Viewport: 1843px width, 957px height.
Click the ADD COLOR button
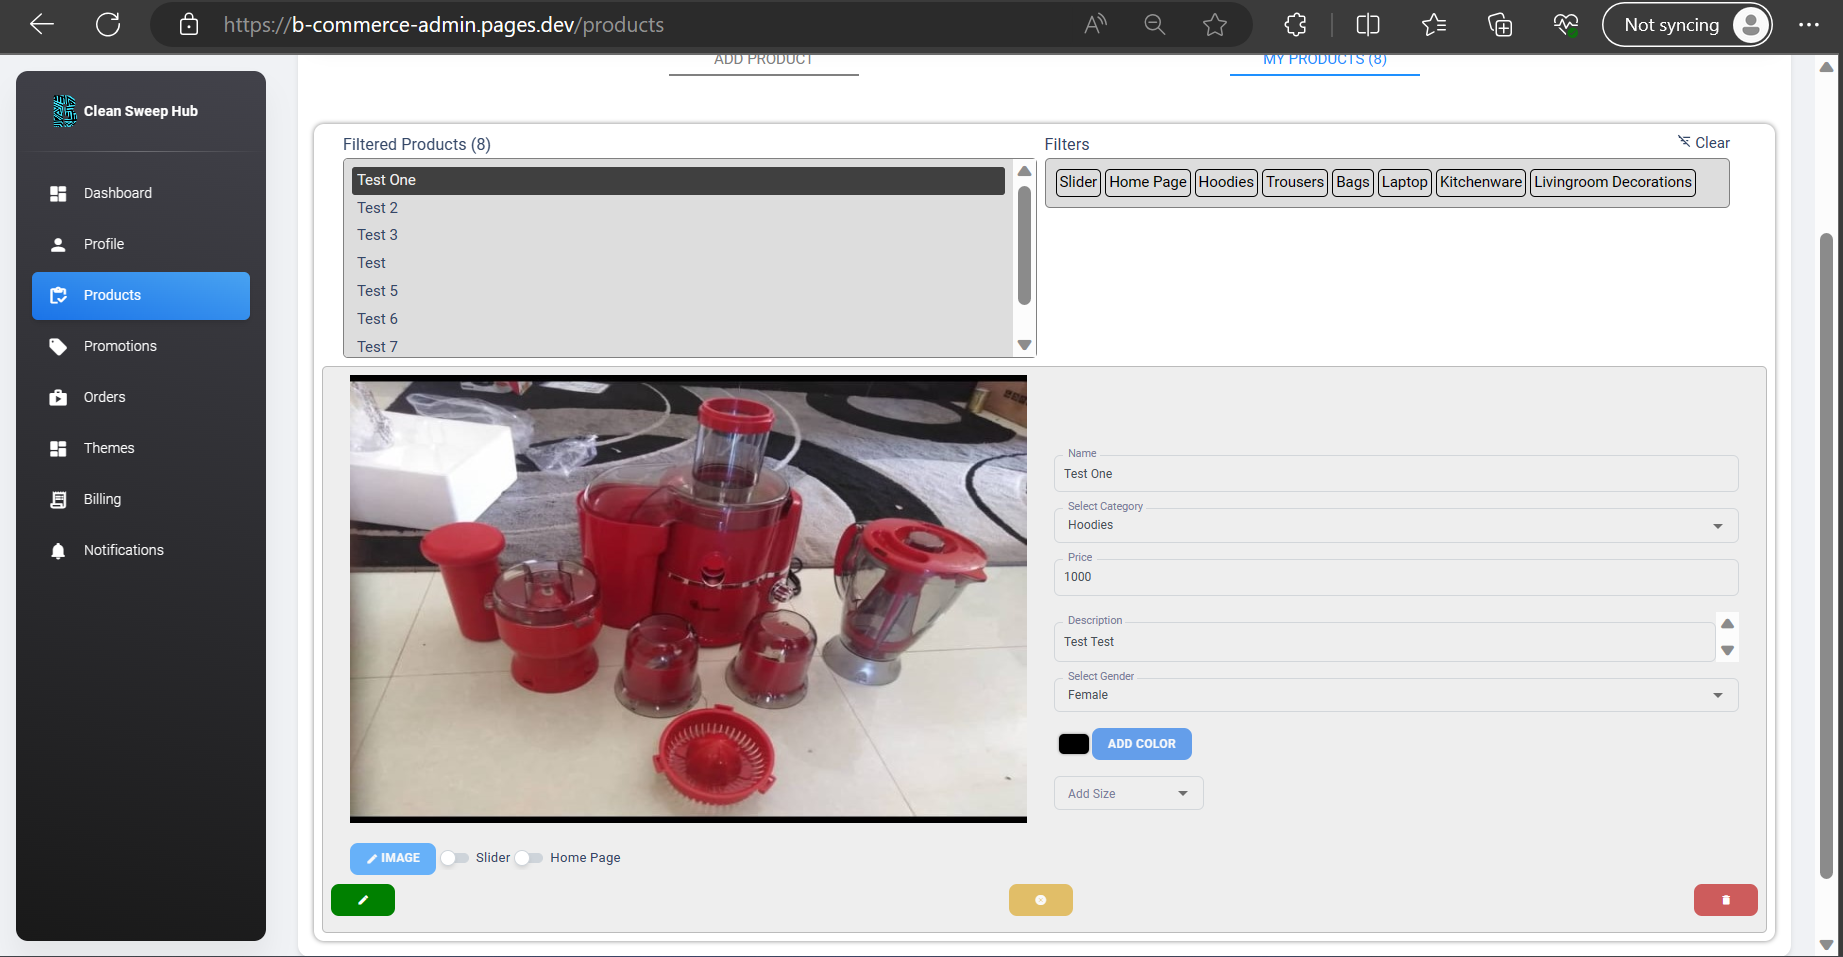coord(1141,743)
